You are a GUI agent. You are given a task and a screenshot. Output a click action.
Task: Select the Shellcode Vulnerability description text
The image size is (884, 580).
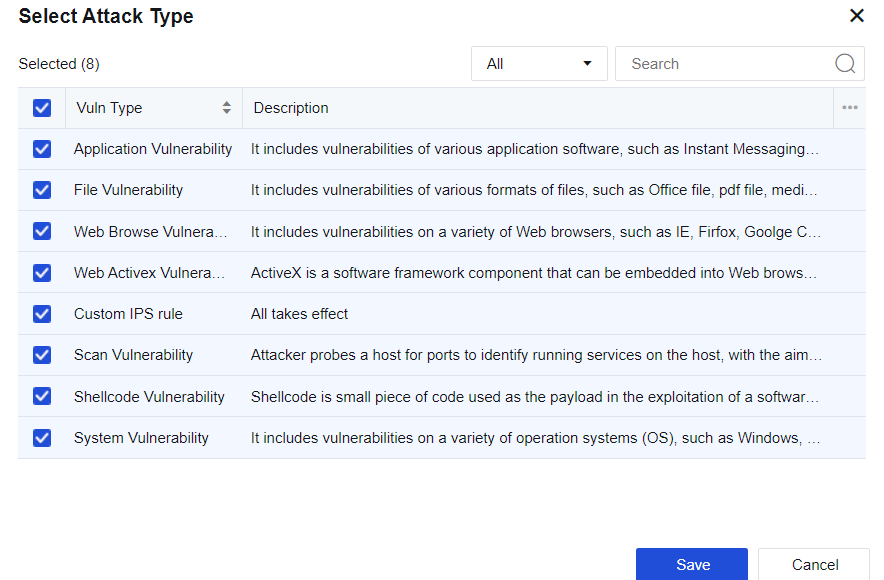(x=535, y=397)
